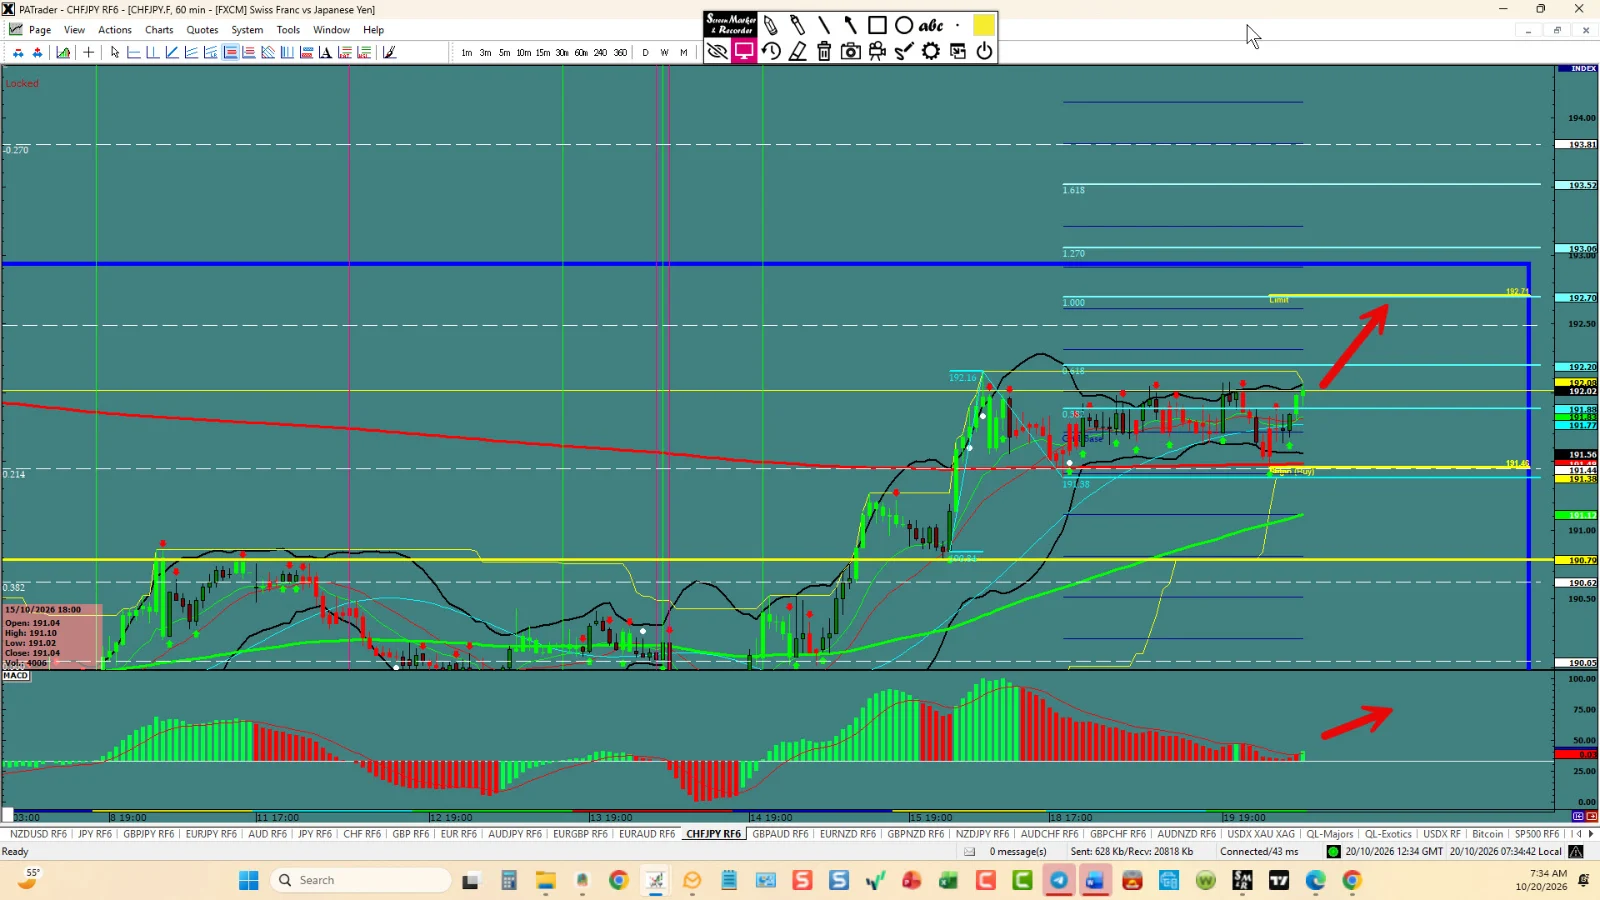Open Windows Start menu

249,880
